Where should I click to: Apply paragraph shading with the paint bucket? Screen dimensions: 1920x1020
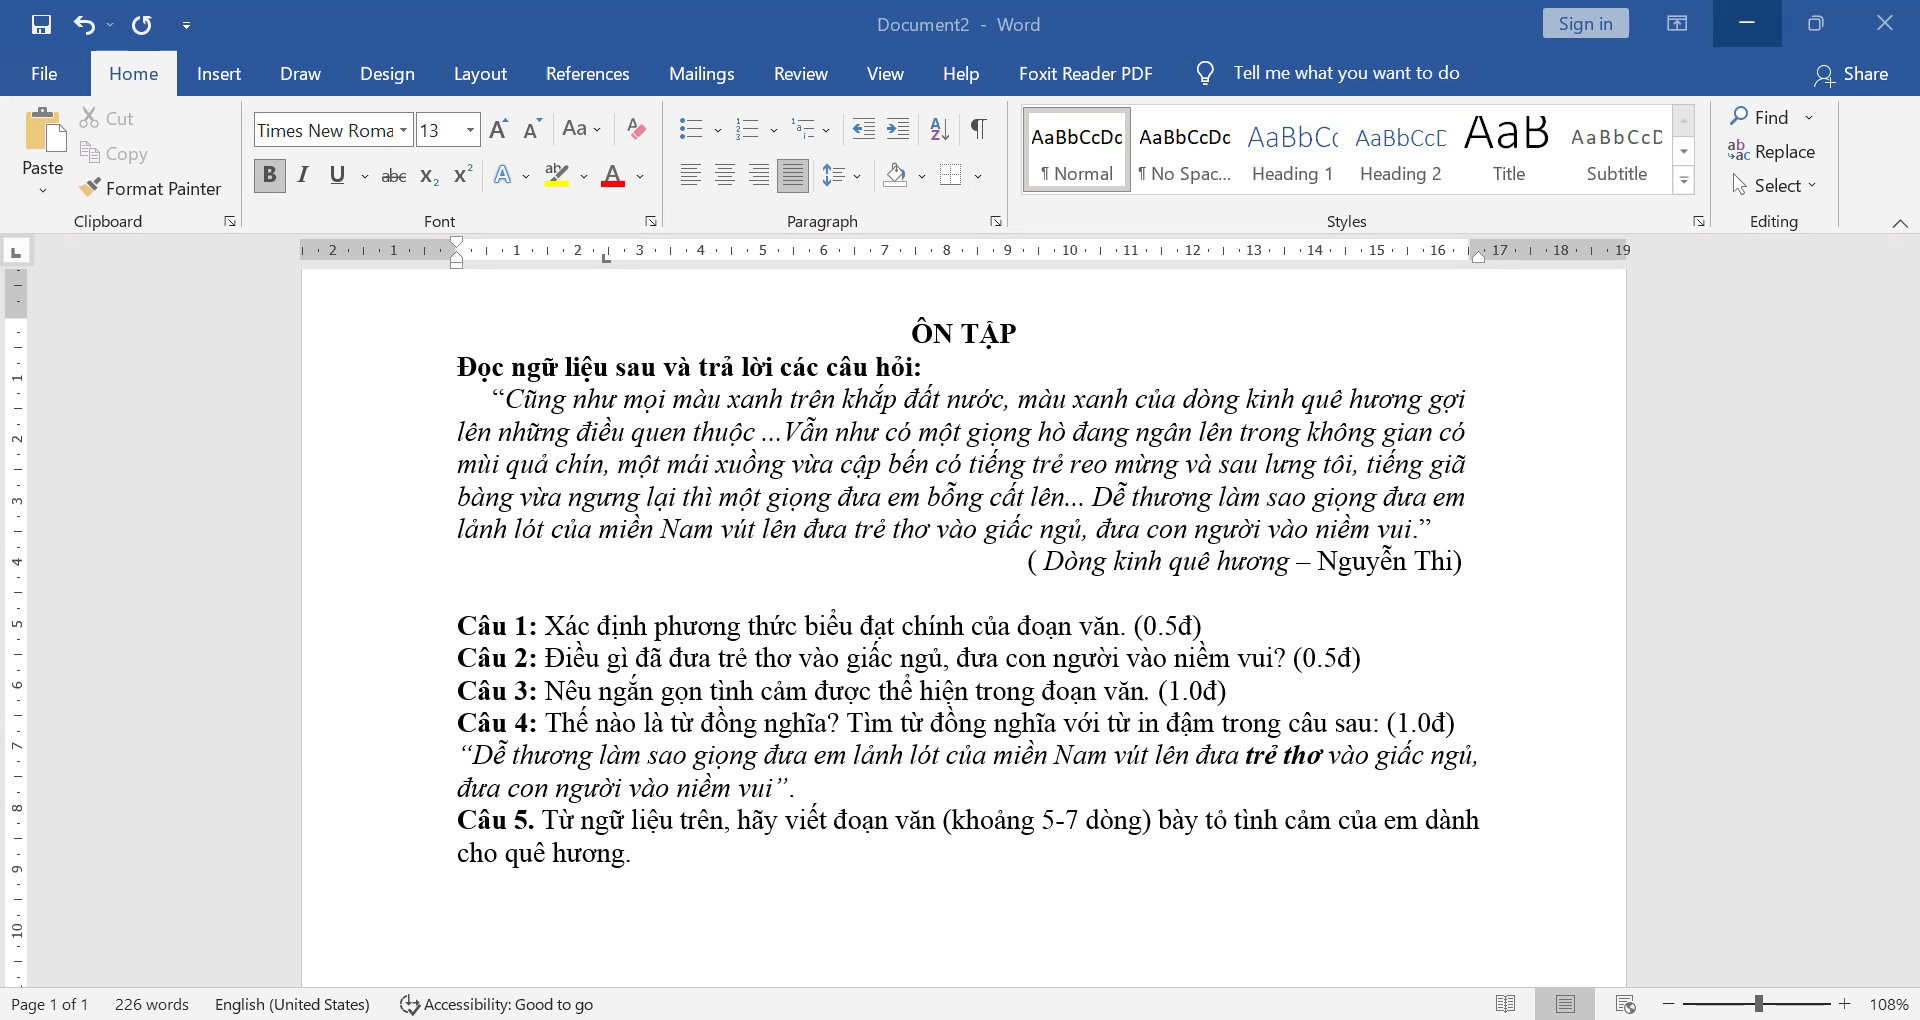896,176
